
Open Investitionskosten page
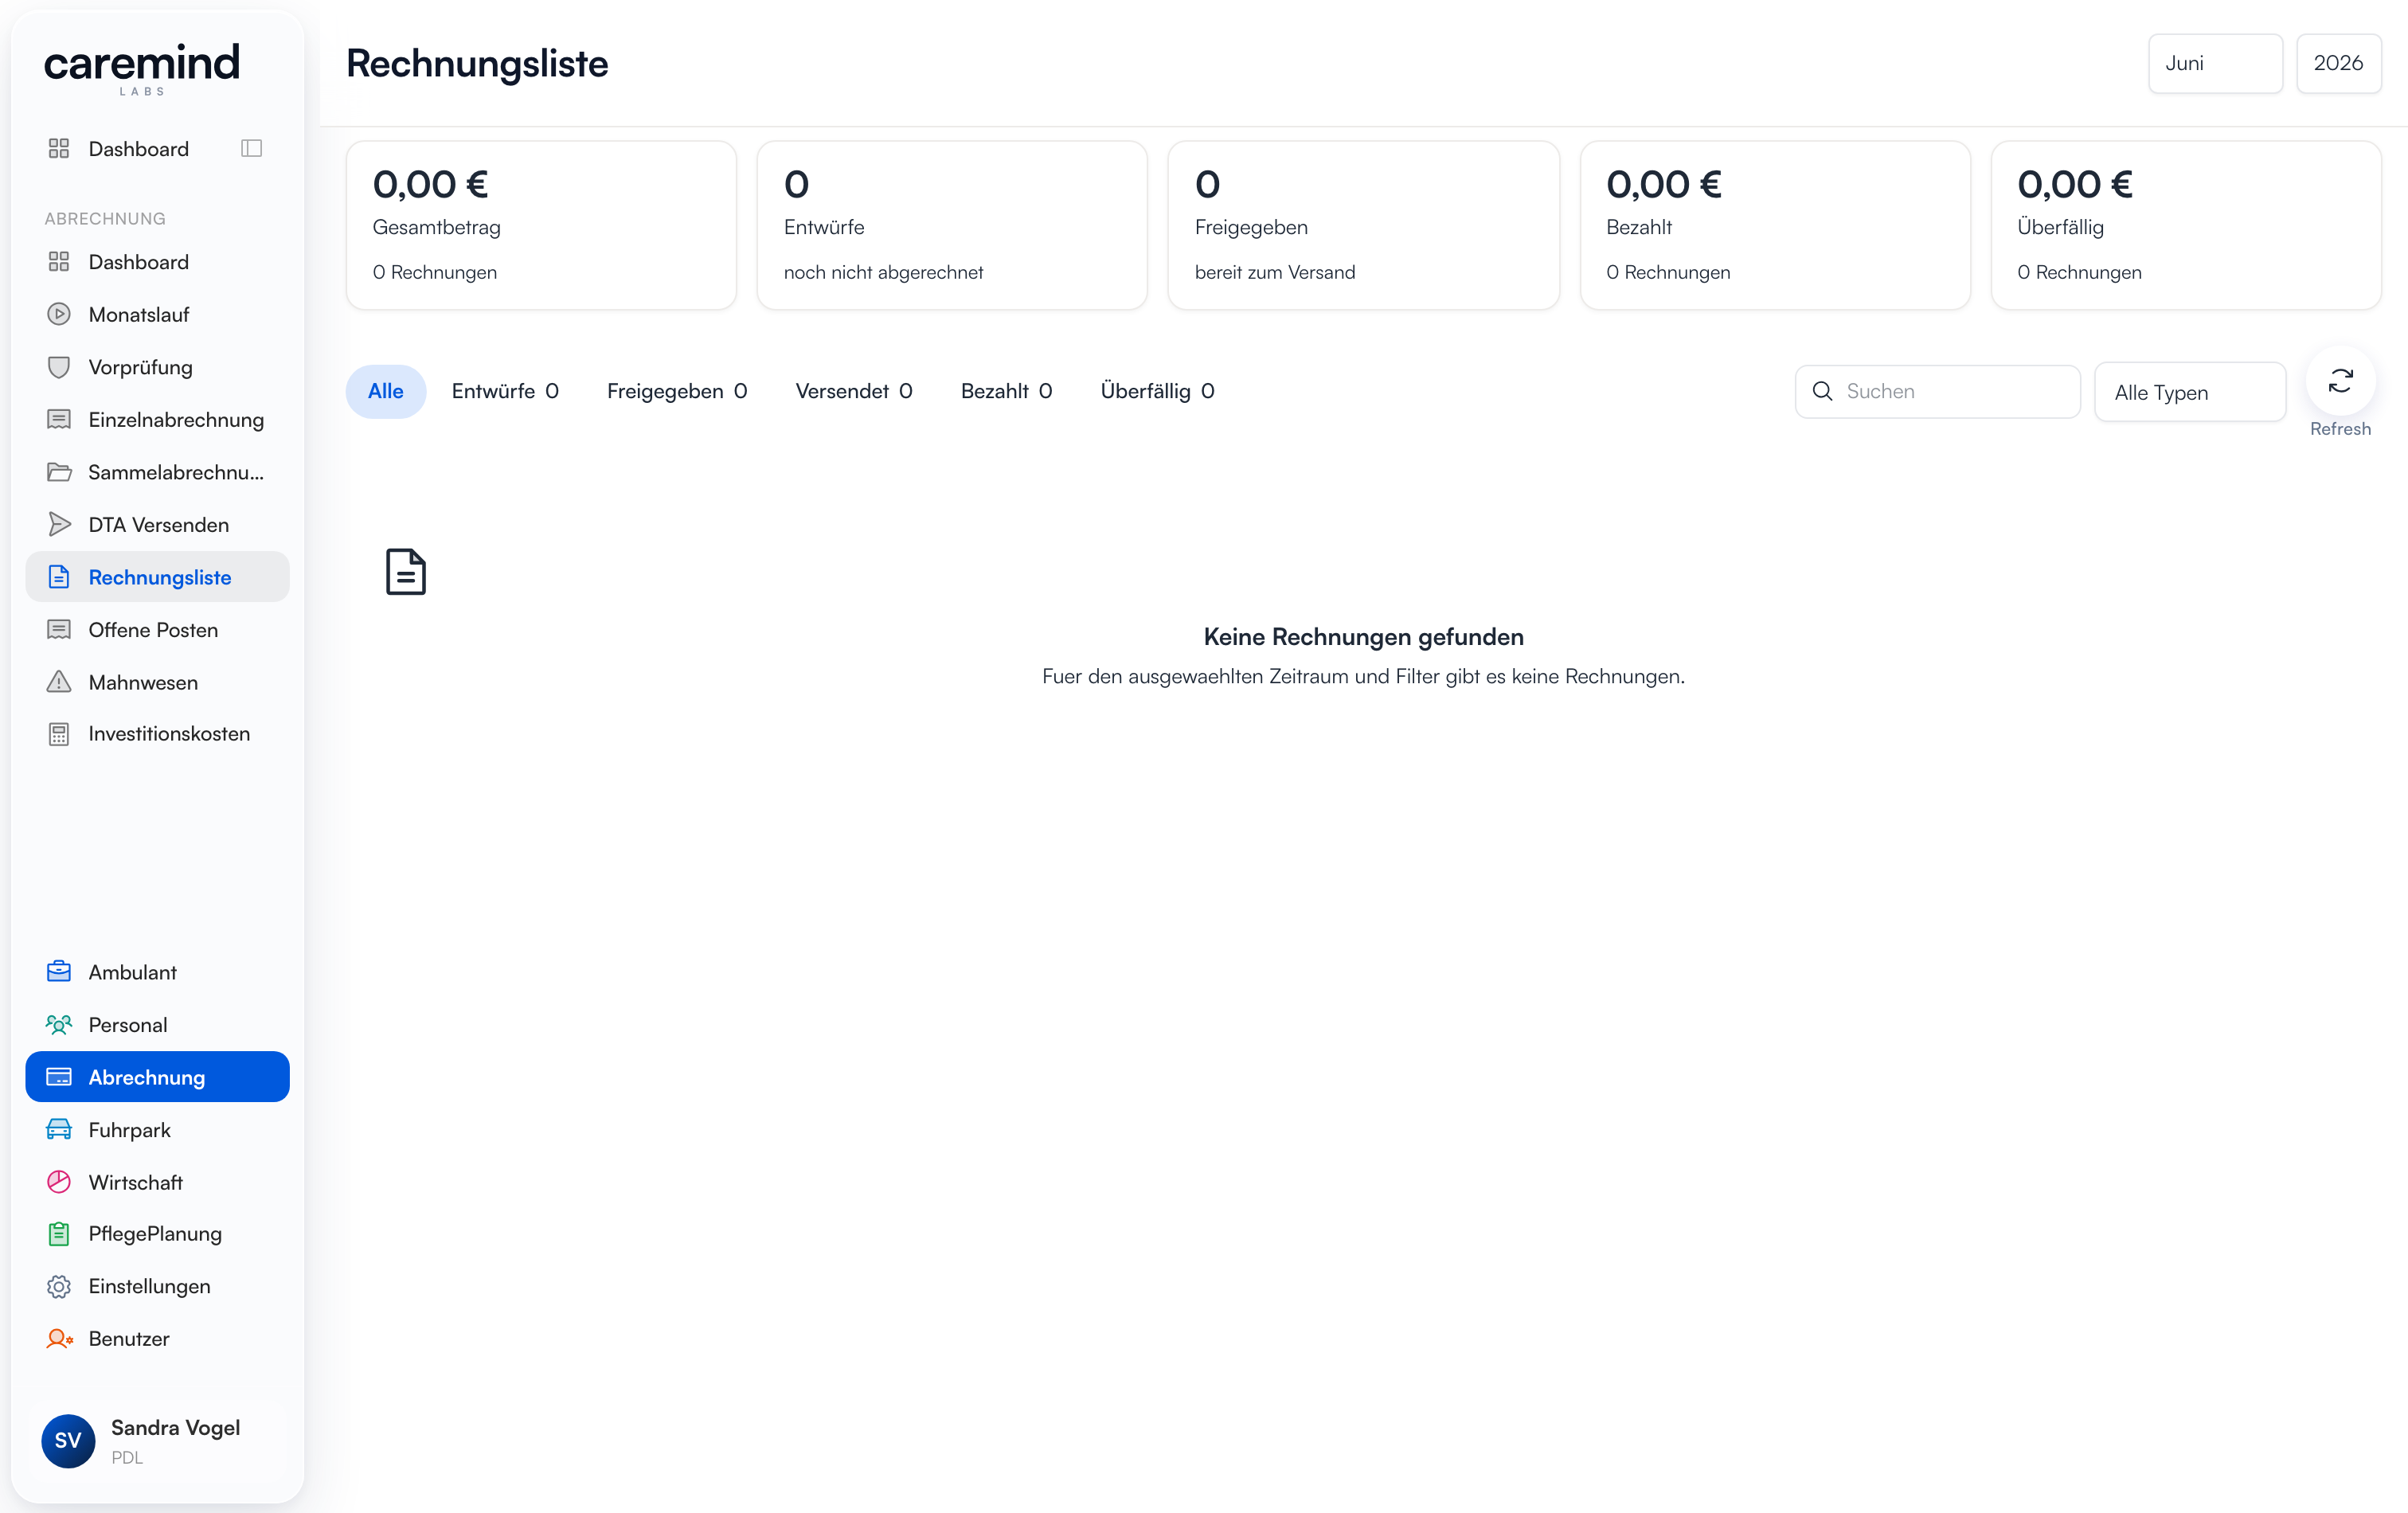(x=157, y=734)
